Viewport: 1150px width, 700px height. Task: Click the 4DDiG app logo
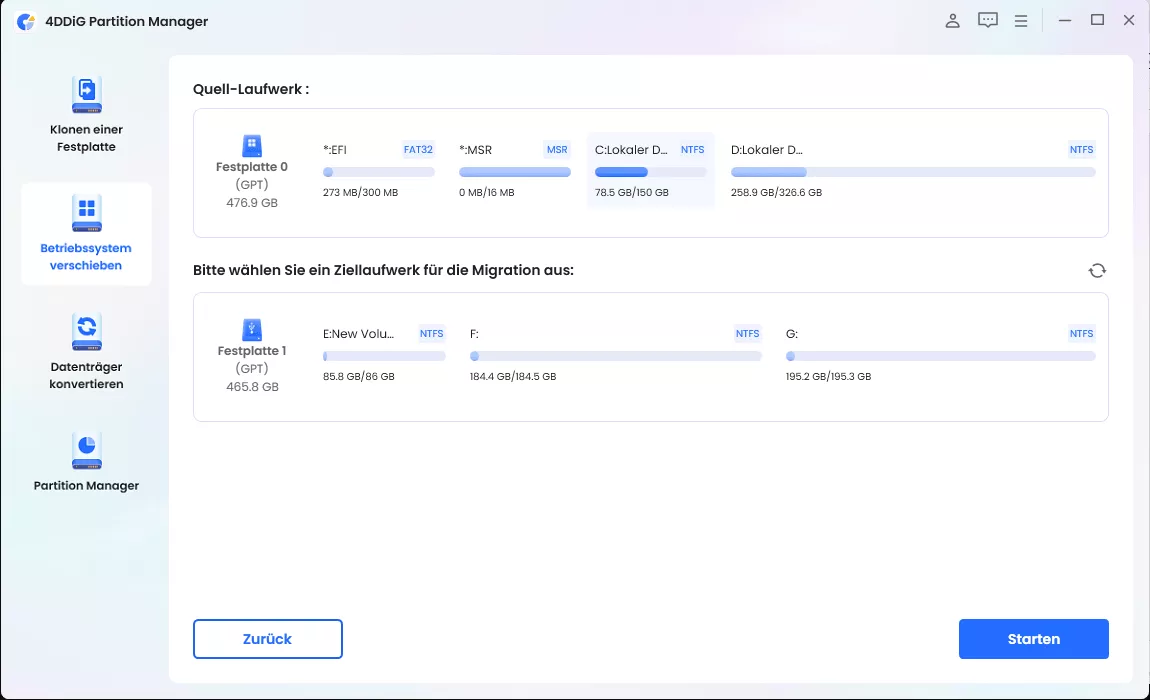26,21
